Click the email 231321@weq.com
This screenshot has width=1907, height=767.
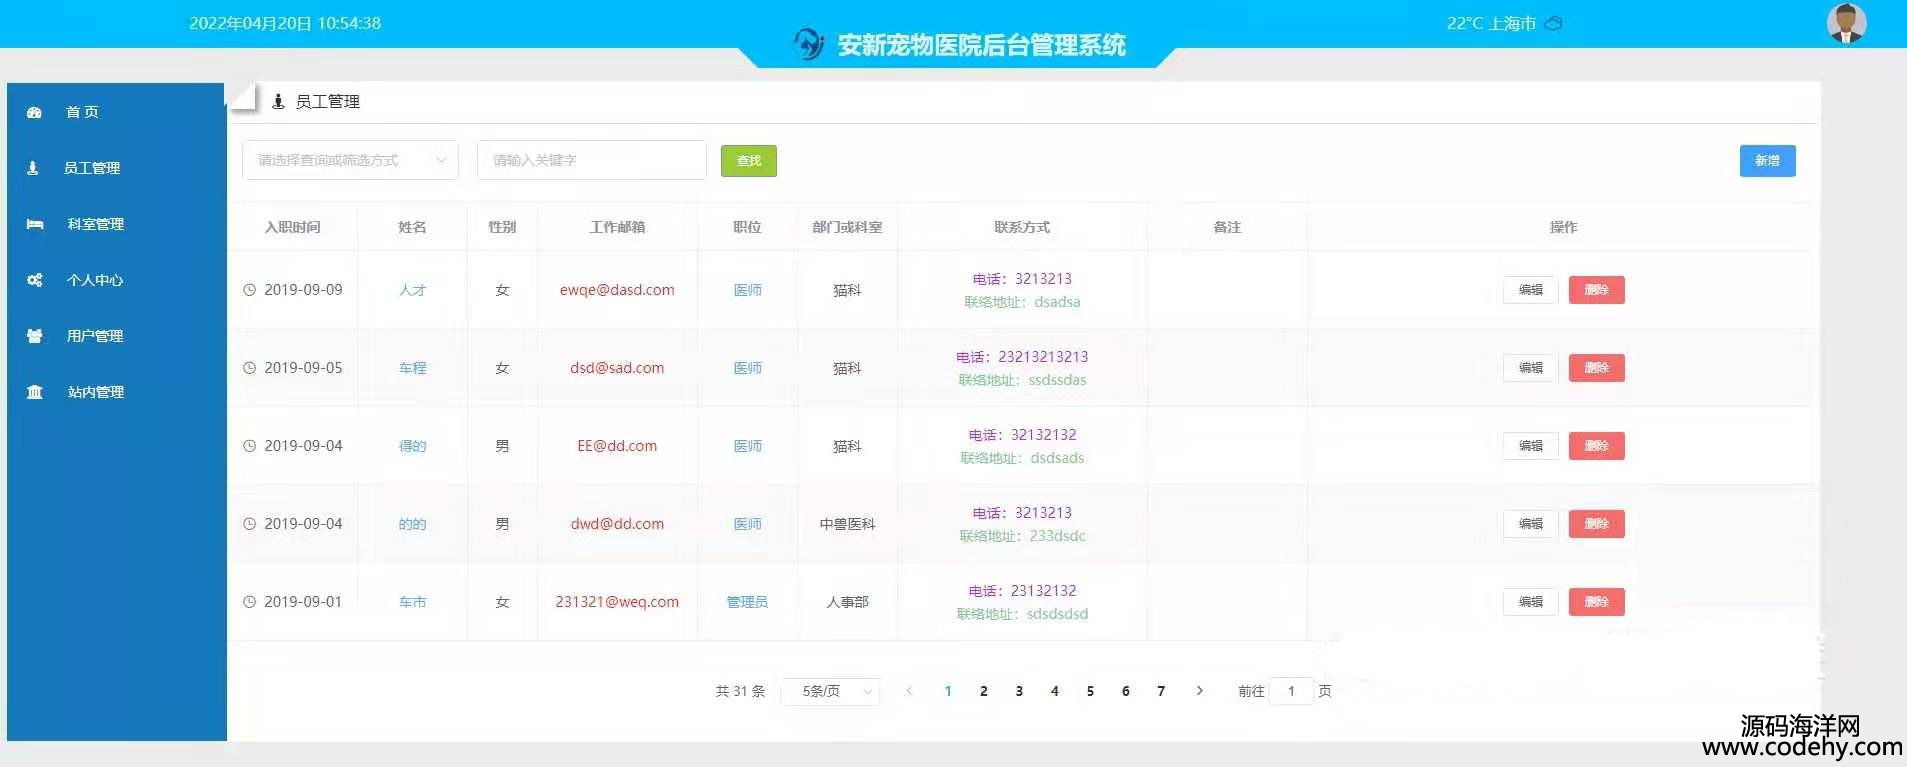point(617,602)
